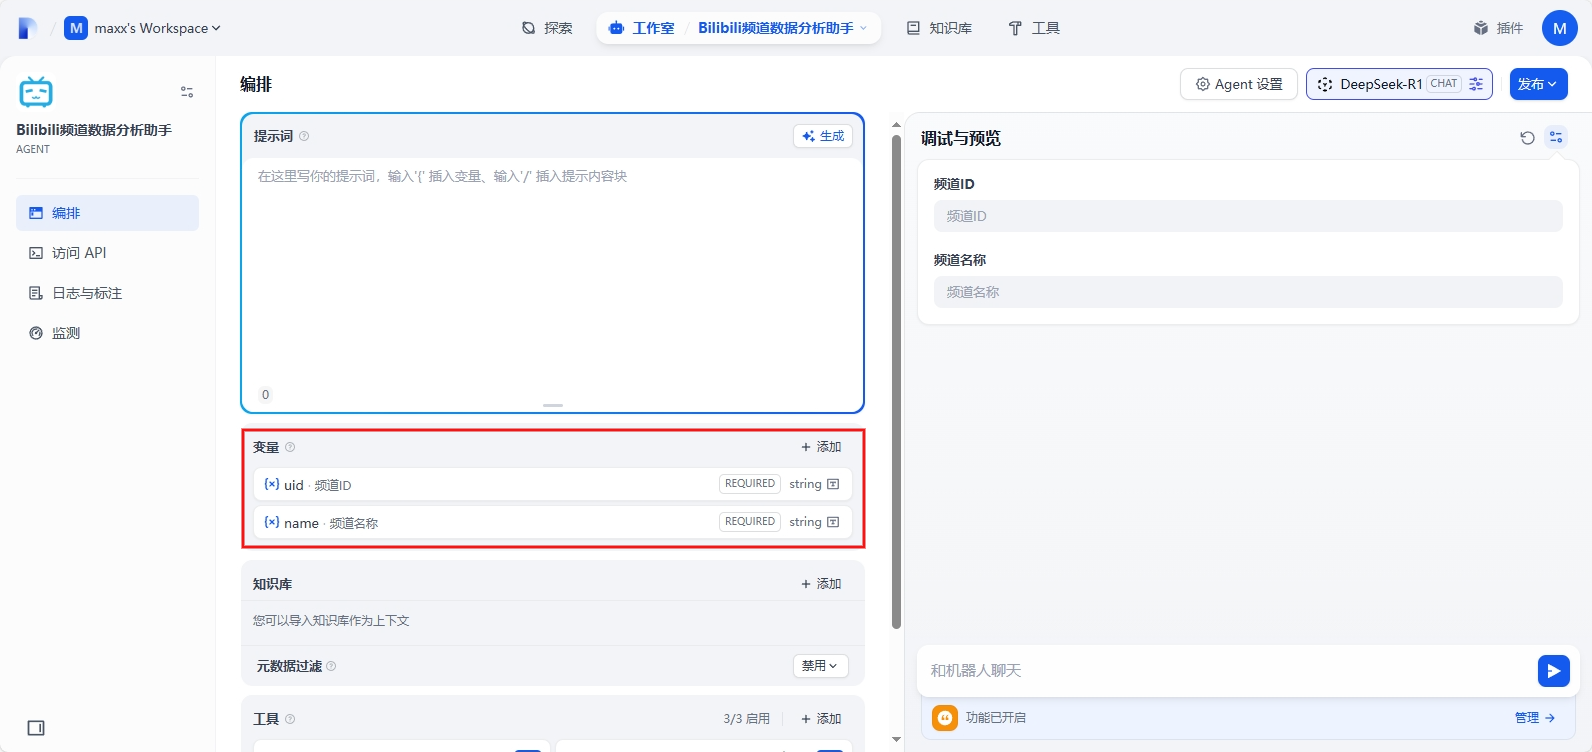The height and width of the screenshot is (752, 1592).
Task: Expand the 发布 publish dropdown
Action: (x=1538, y=84)
